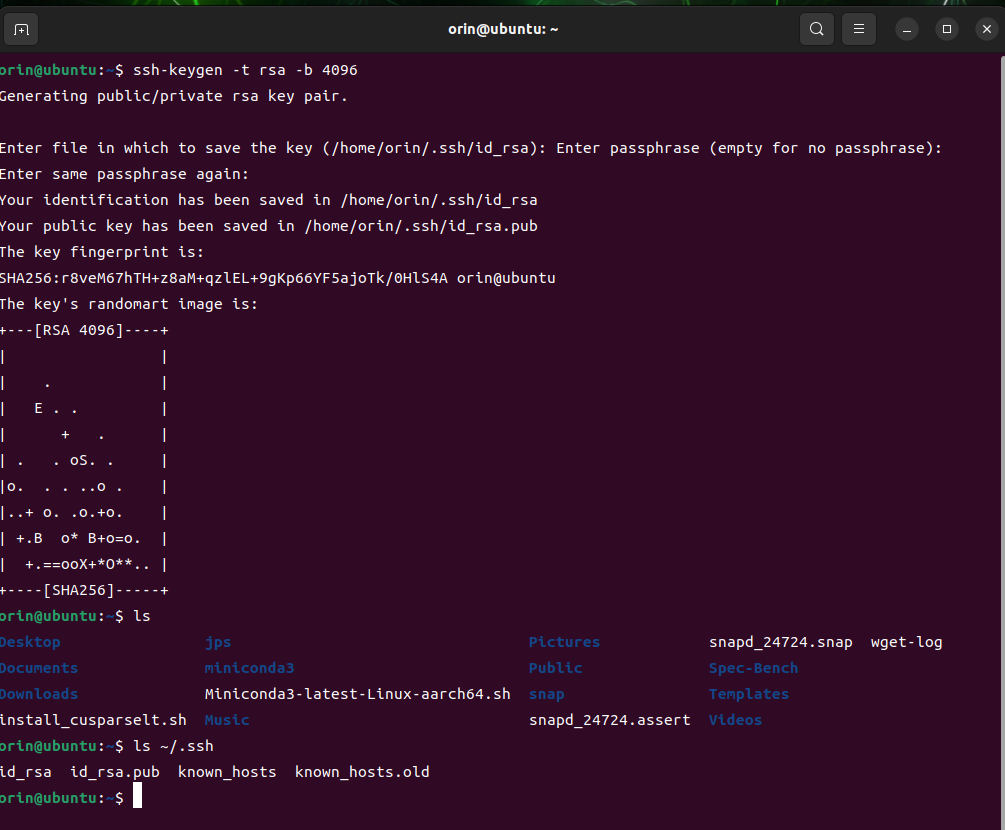Image resolution: width=1005 pixels, height=830 pixels.
Task: Click the snap directory name
Action: [x=547, y=695]
